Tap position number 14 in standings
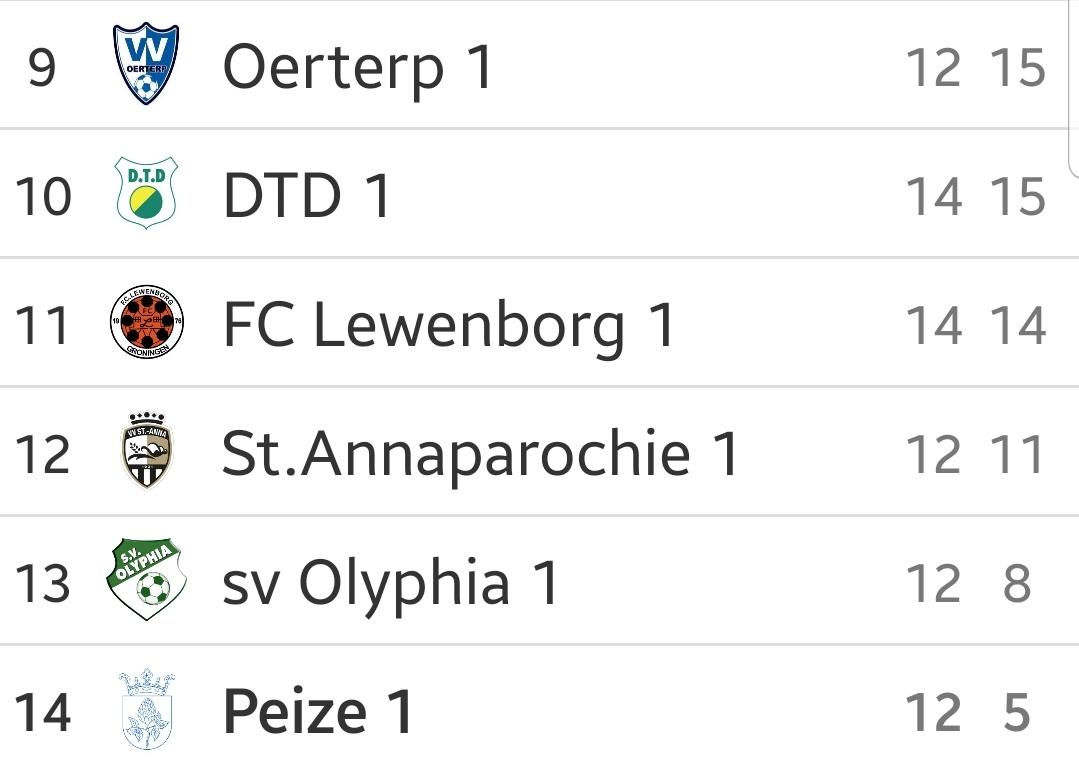 coord(43,712)
